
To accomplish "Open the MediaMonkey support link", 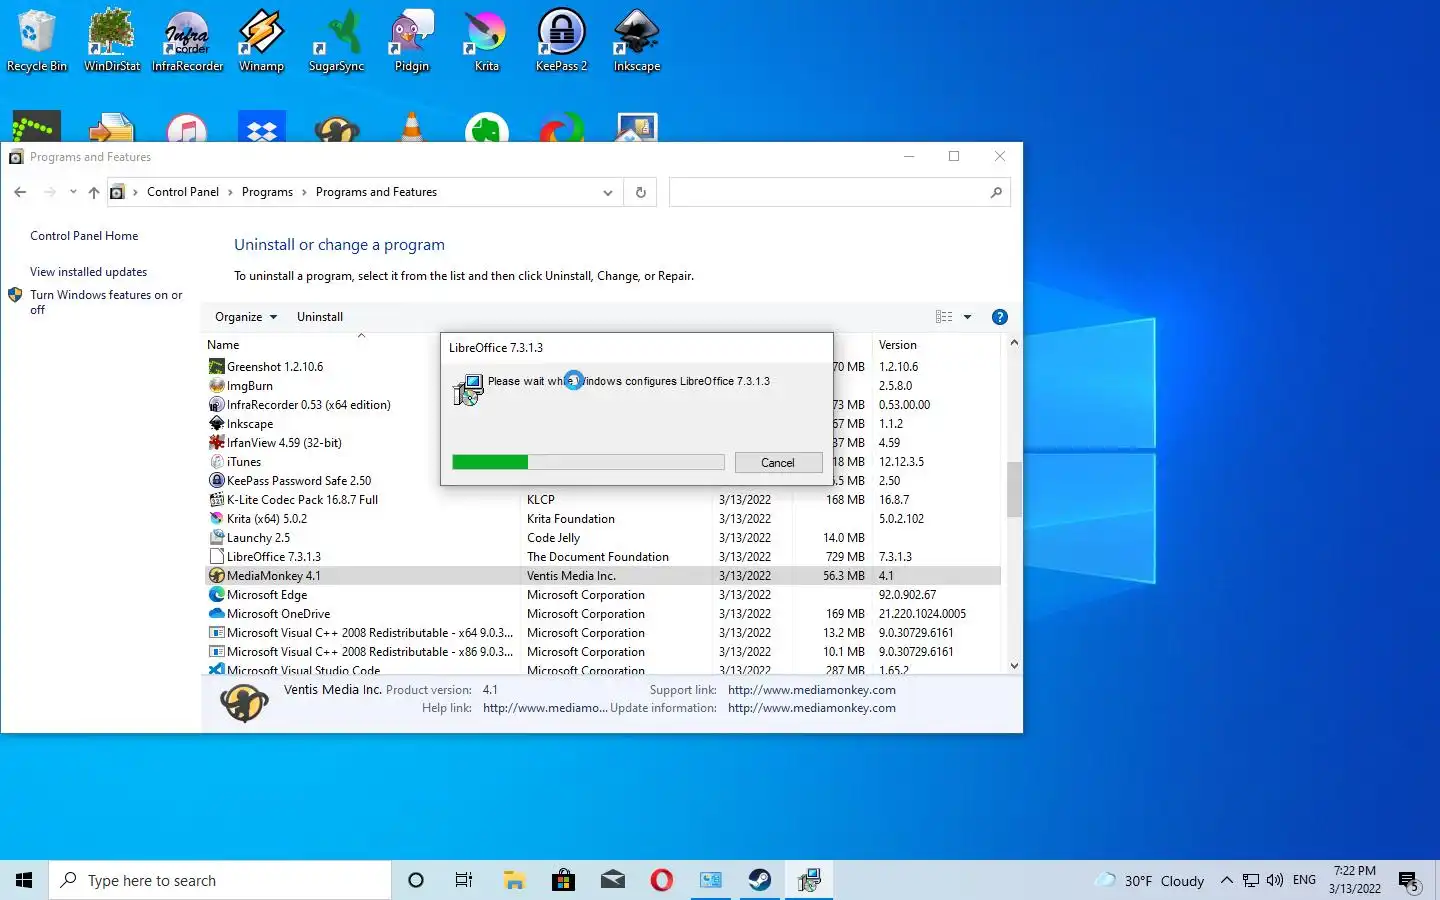I will 812,690.
